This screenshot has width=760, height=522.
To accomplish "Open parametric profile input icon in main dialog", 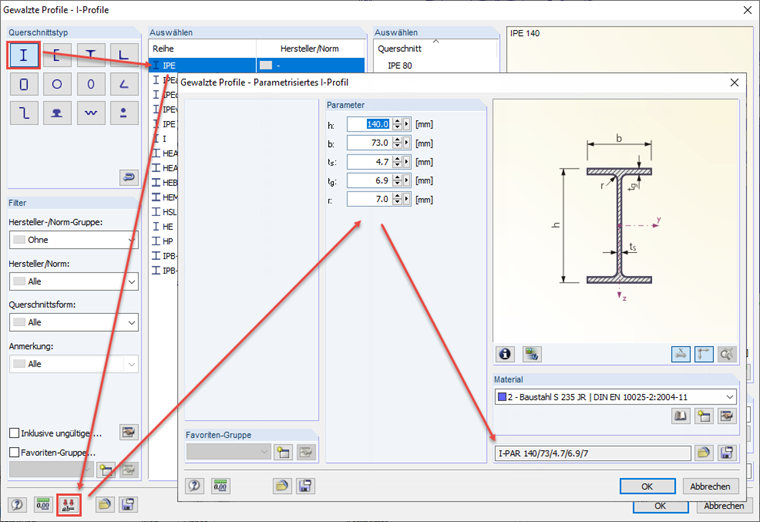I will (68, 505).
